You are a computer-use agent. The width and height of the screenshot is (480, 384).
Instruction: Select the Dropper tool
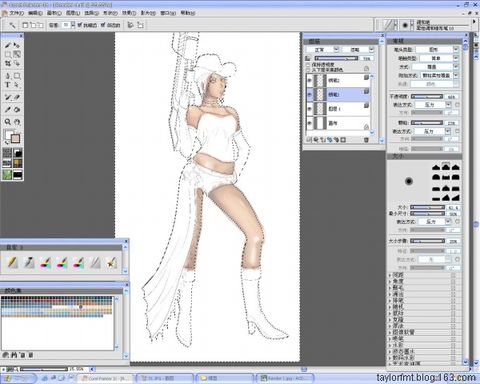coord(8,109)
